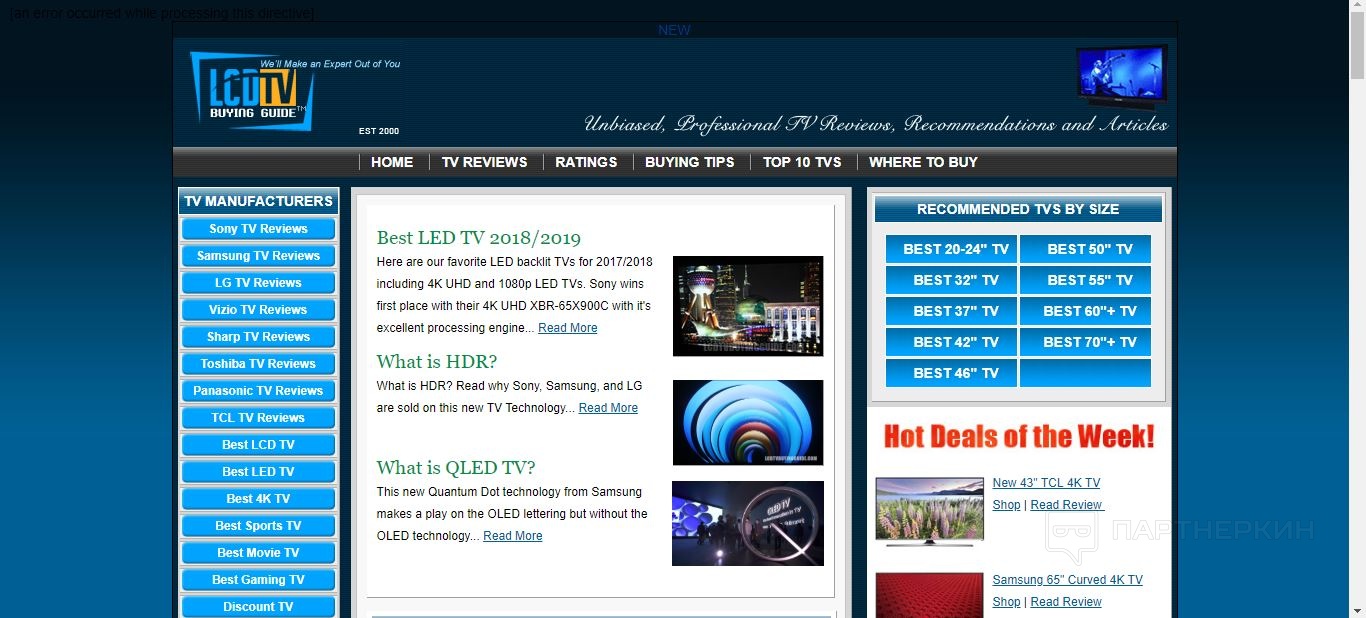The image size is (1366, 618).
Task: Click the scrollbar down arrow
Action: pyautogui.click(x=1357, y=610)
